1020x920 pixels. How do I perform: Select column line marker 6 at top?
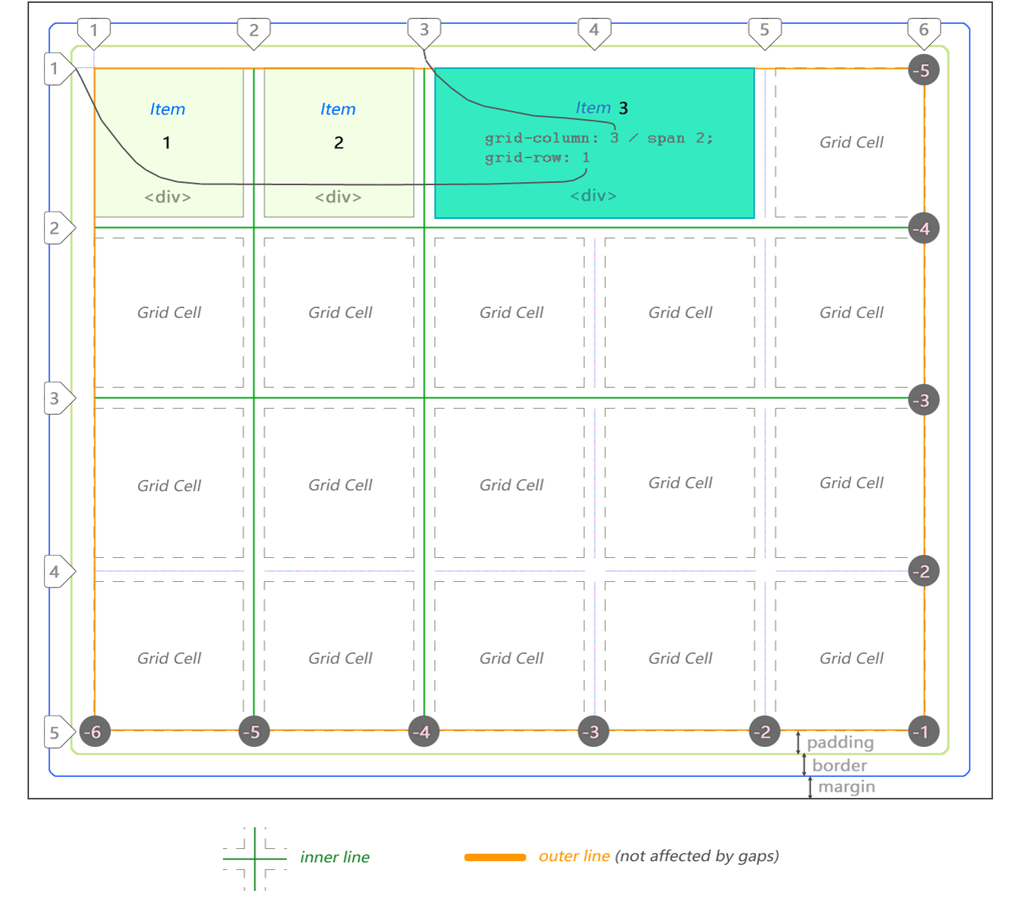924,31
